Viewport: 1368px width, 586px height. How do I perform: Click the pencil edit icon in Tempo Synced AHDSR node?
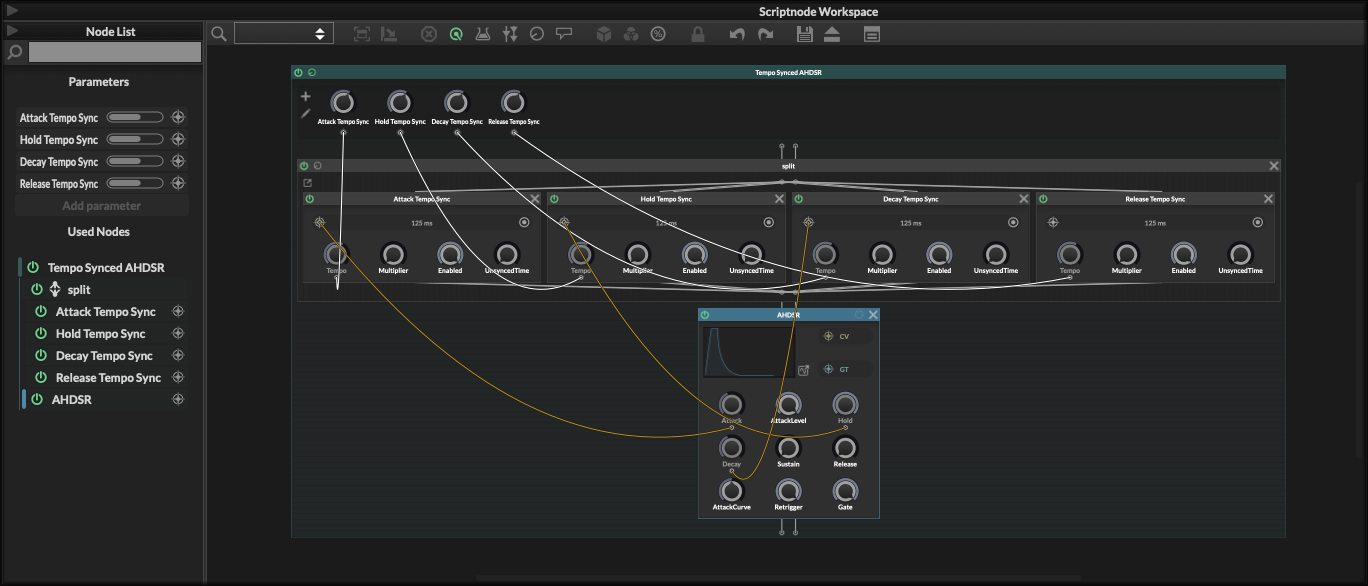pos(306,113)
